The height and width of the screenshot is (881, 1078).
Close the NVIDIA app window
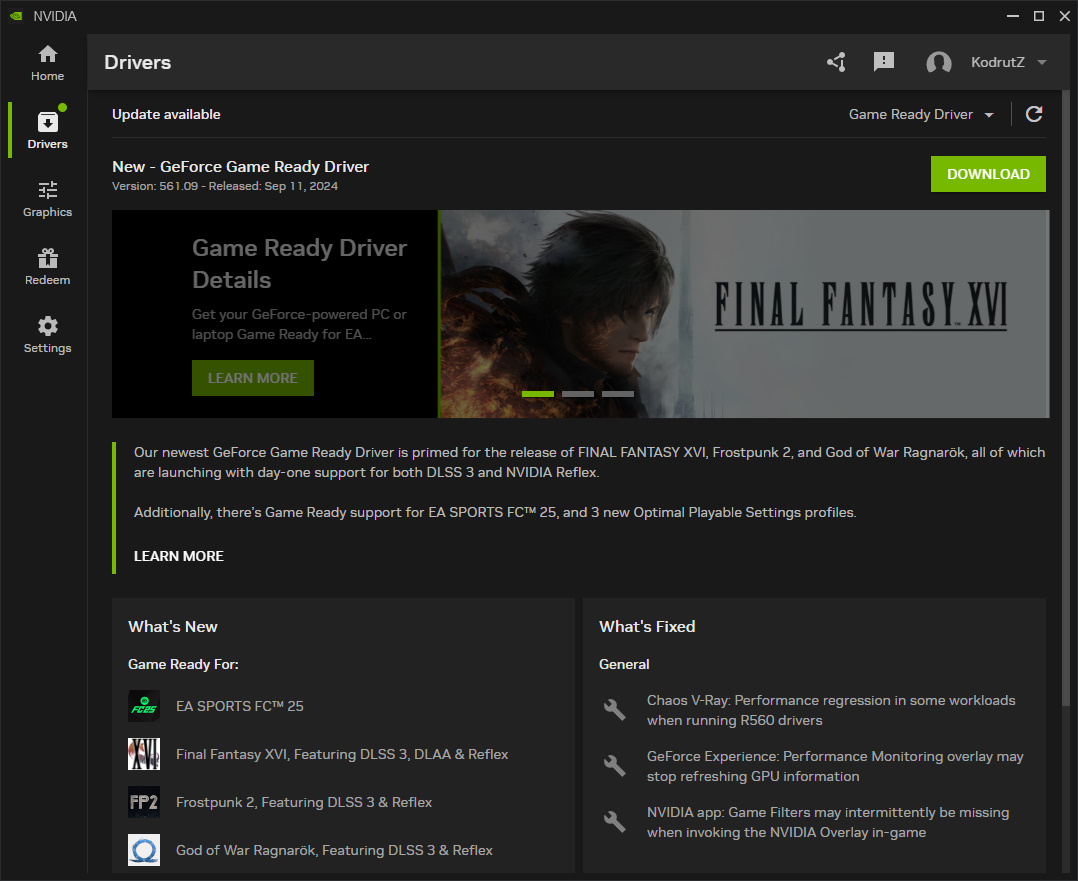(1064, 16)
